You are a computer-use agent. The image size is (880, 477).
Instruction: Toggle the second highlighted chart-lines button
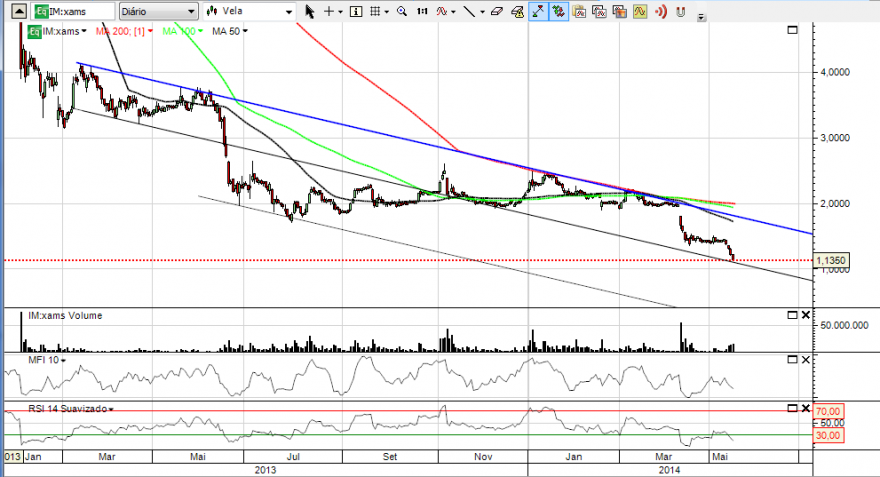point(558,11)
